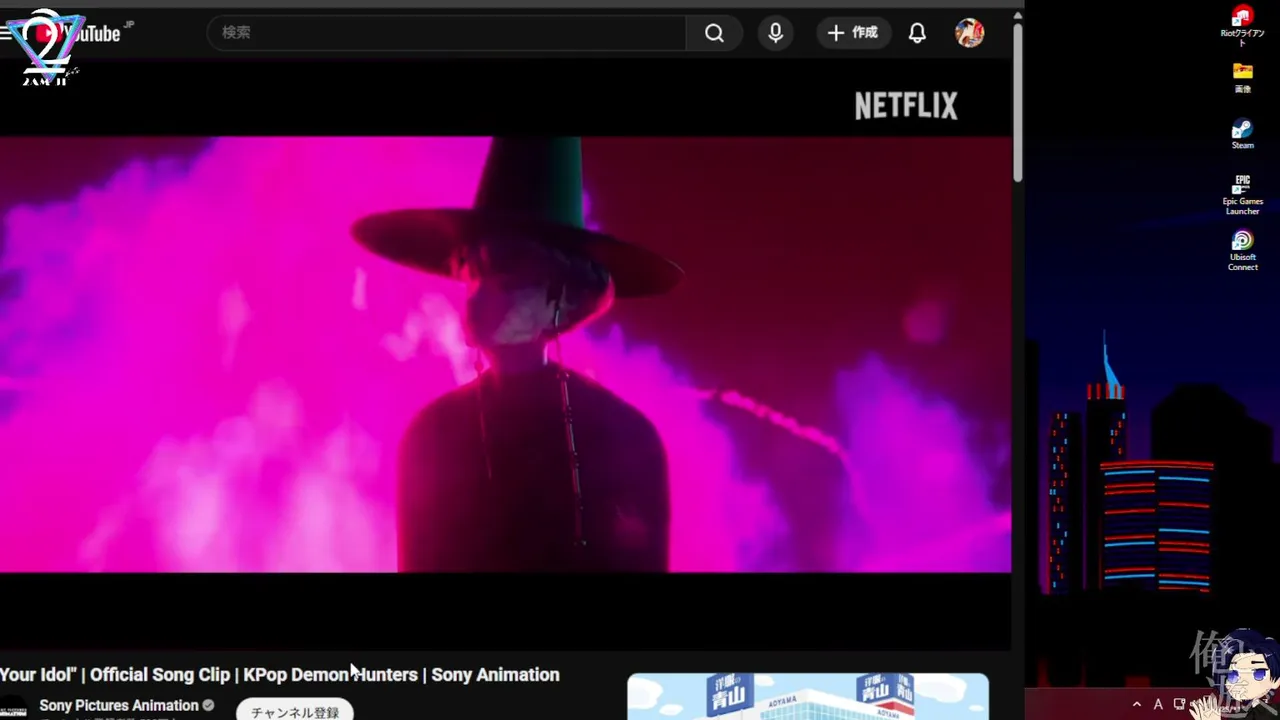The image size is (1280, 720).
Task: Click the display tray icon in taskbar
Action: [1179, 705]
